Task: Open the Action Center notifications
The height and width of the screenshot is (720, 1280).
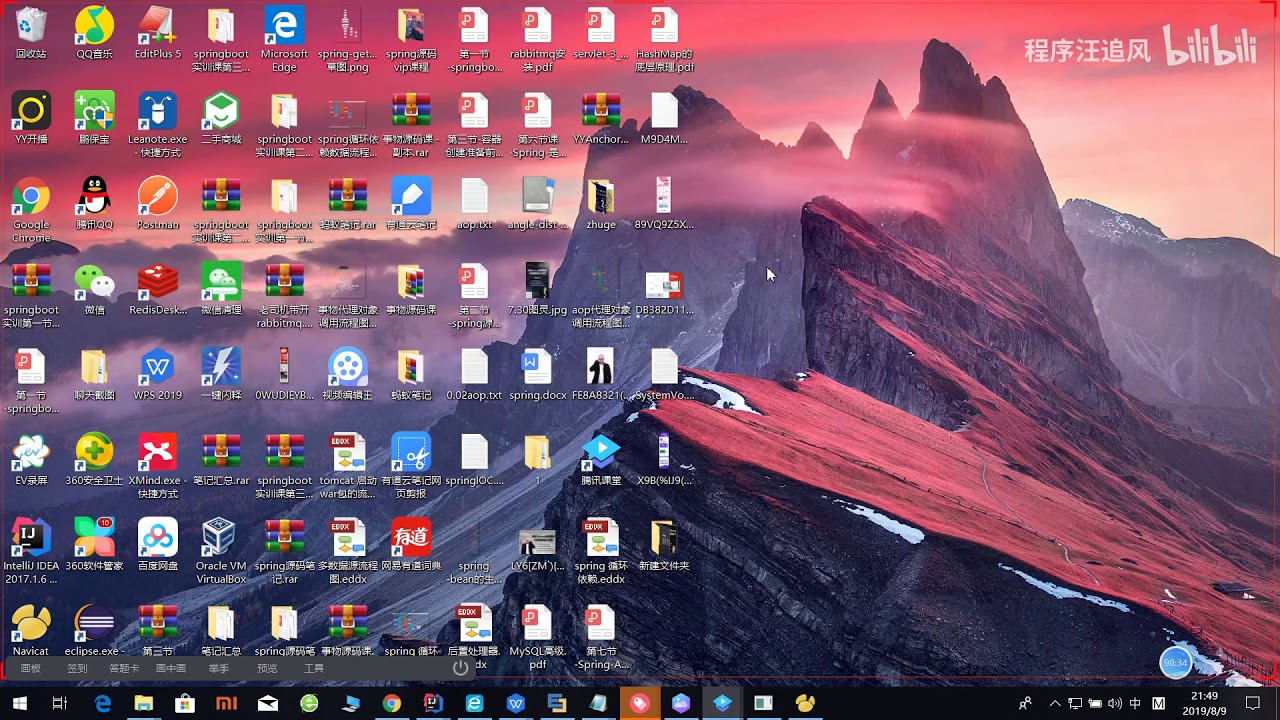Action: pos(1253,704)
